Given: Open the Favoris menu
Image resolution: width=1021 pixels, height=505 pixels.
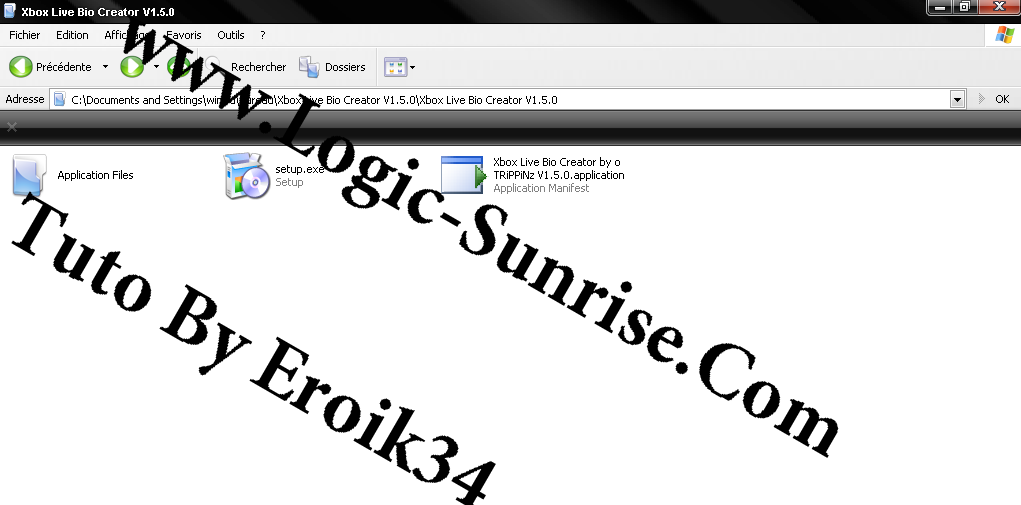Looking at the screenshot, I should click(184, 35).
